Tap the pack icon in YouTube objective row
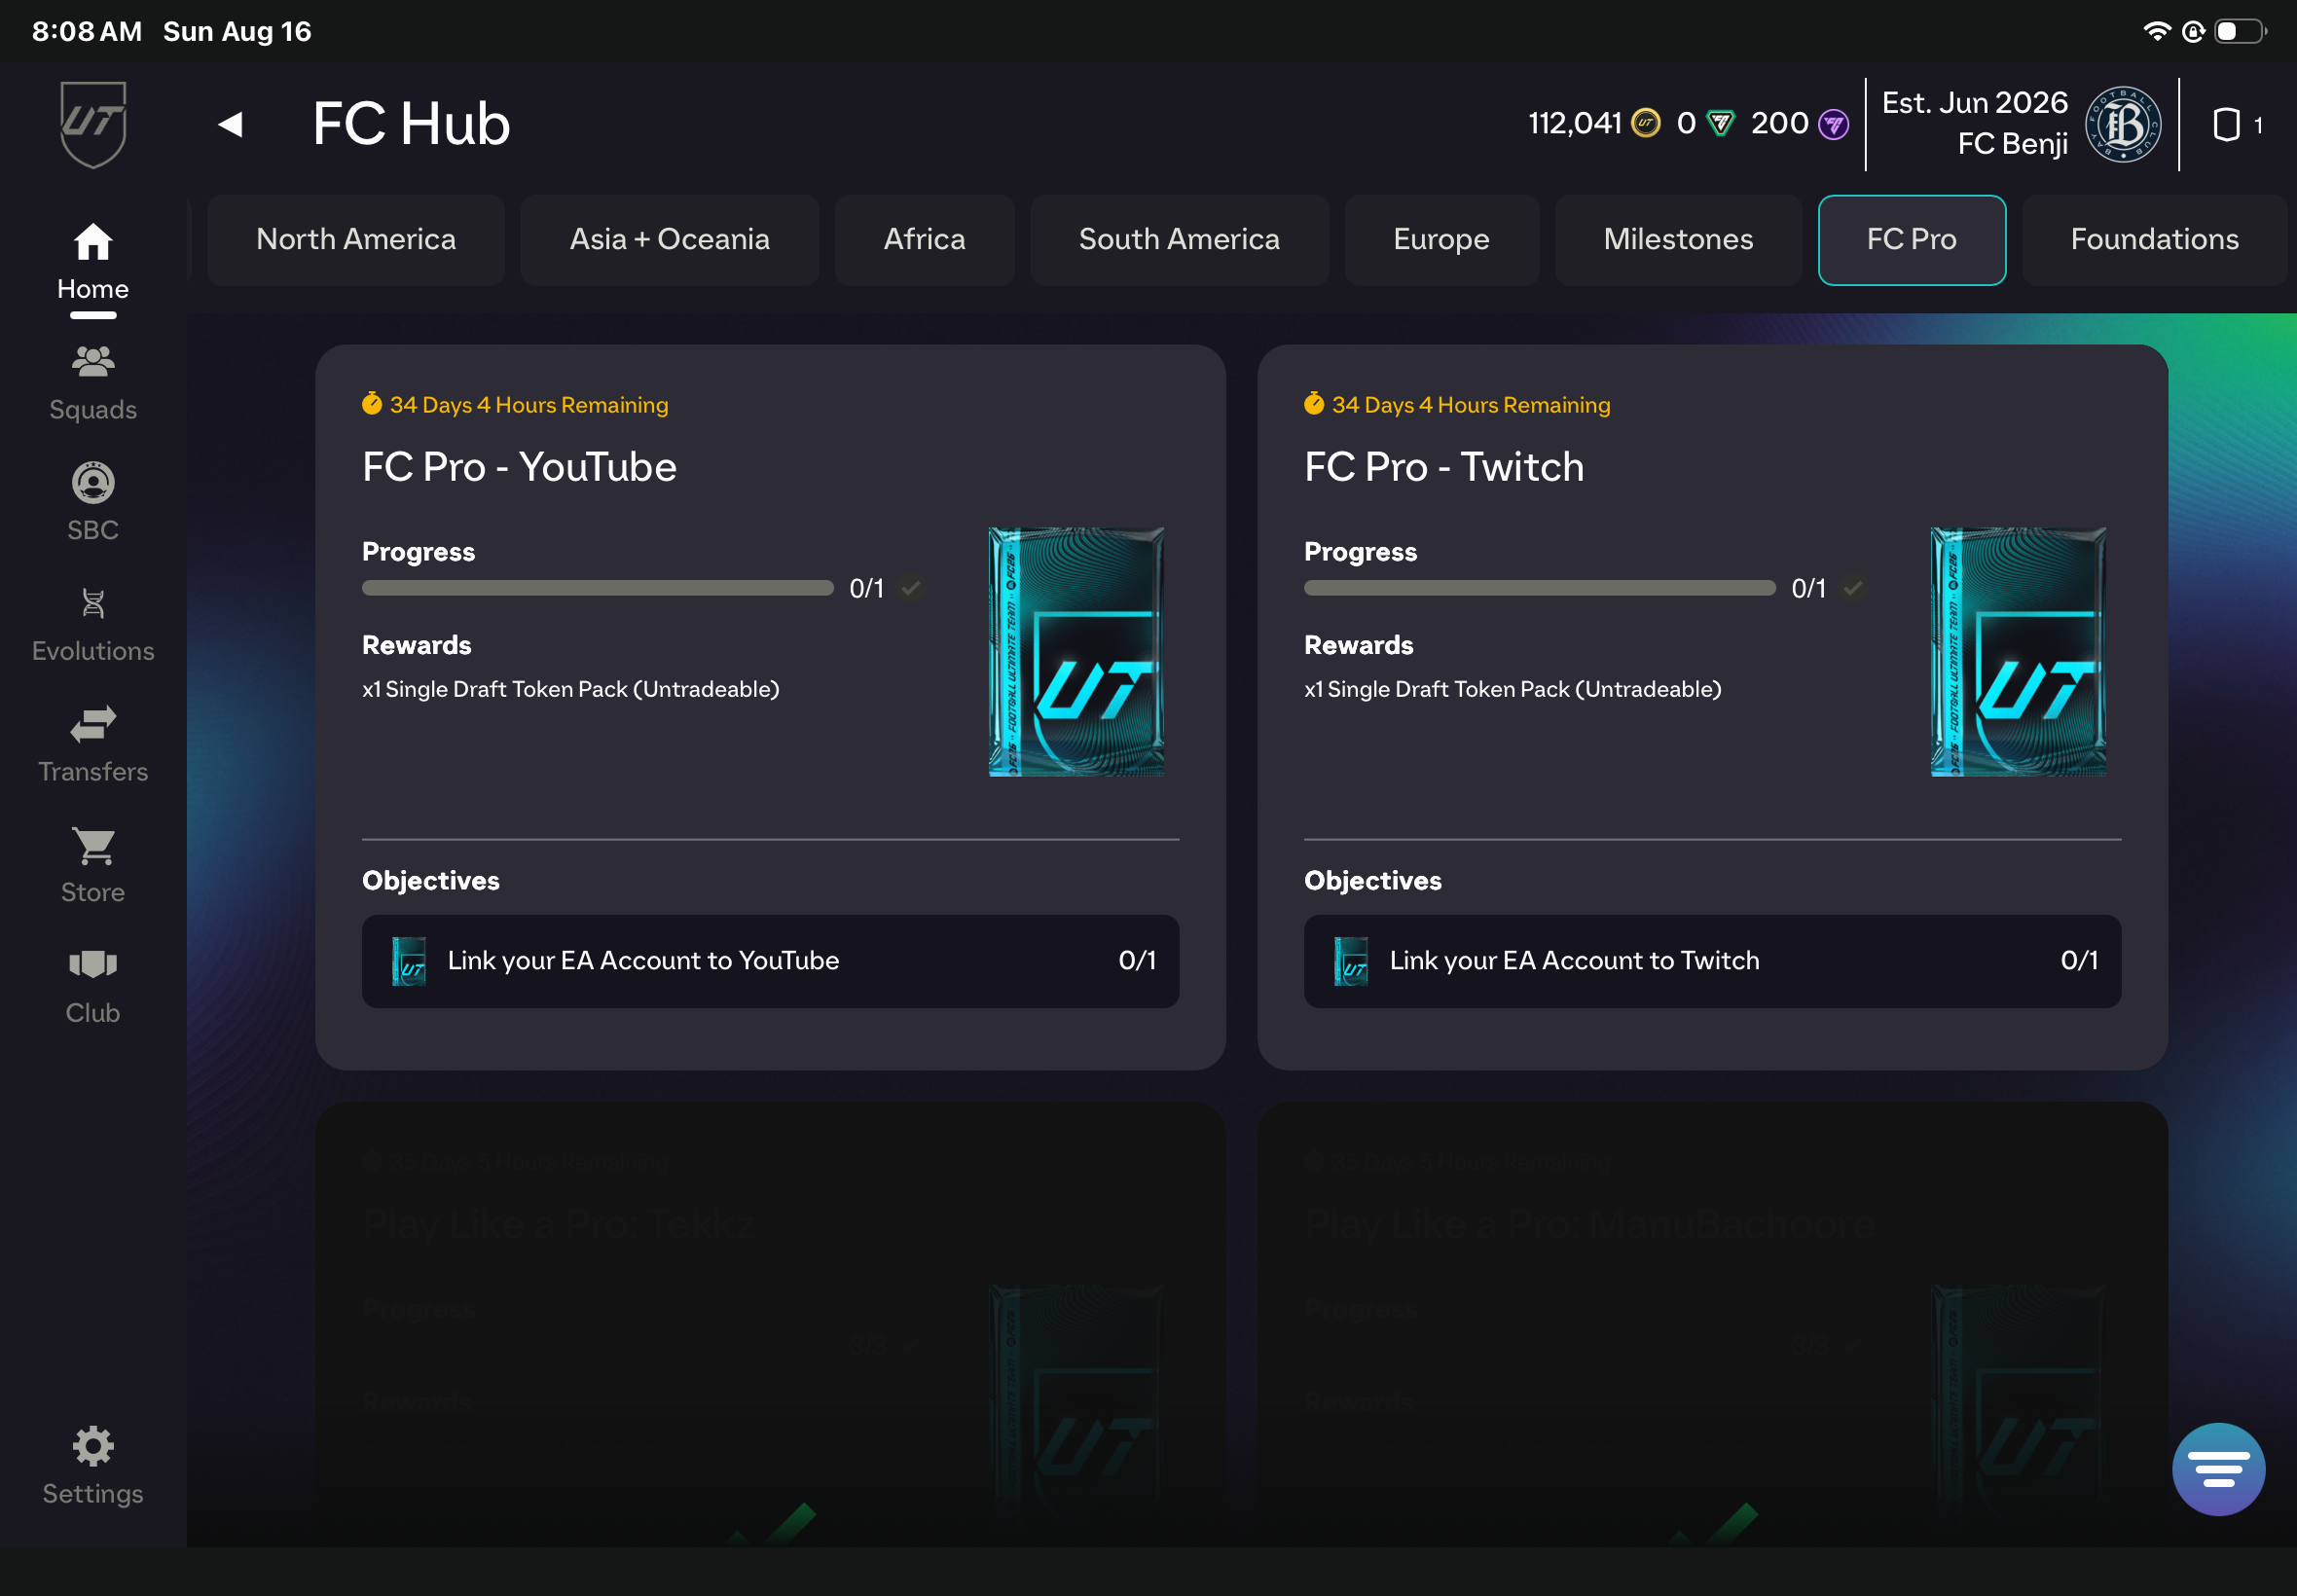The image size is (2297, 1596). click(x=409, y=961)
